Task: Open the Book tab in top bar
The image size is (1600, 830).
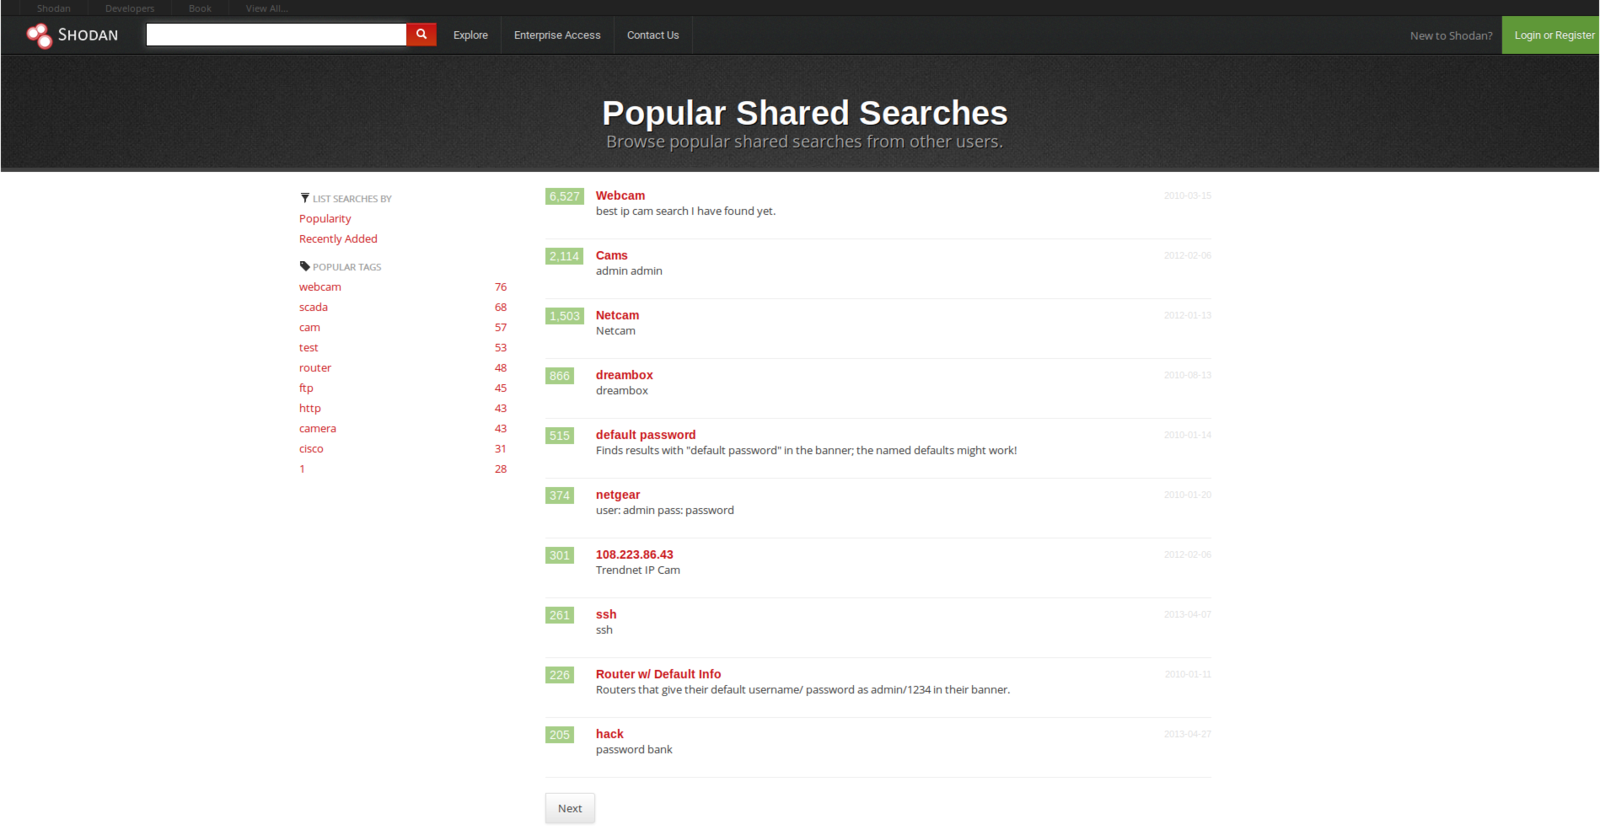Action: pyautogui.click(x=200, y=8)
